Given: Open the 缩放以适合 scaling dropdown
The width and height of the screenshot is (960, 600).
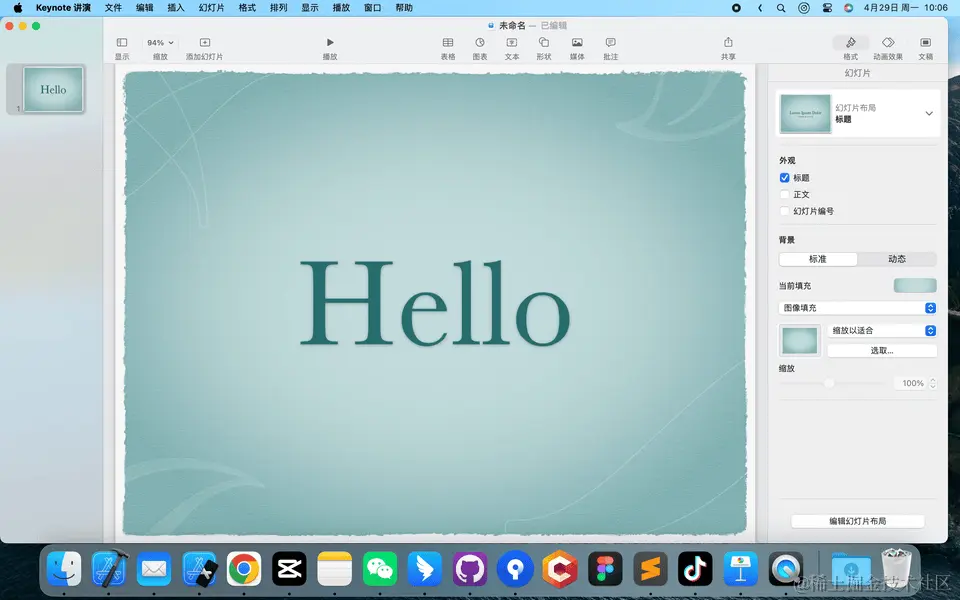Looking at the screenshot, I should point(882,331).
